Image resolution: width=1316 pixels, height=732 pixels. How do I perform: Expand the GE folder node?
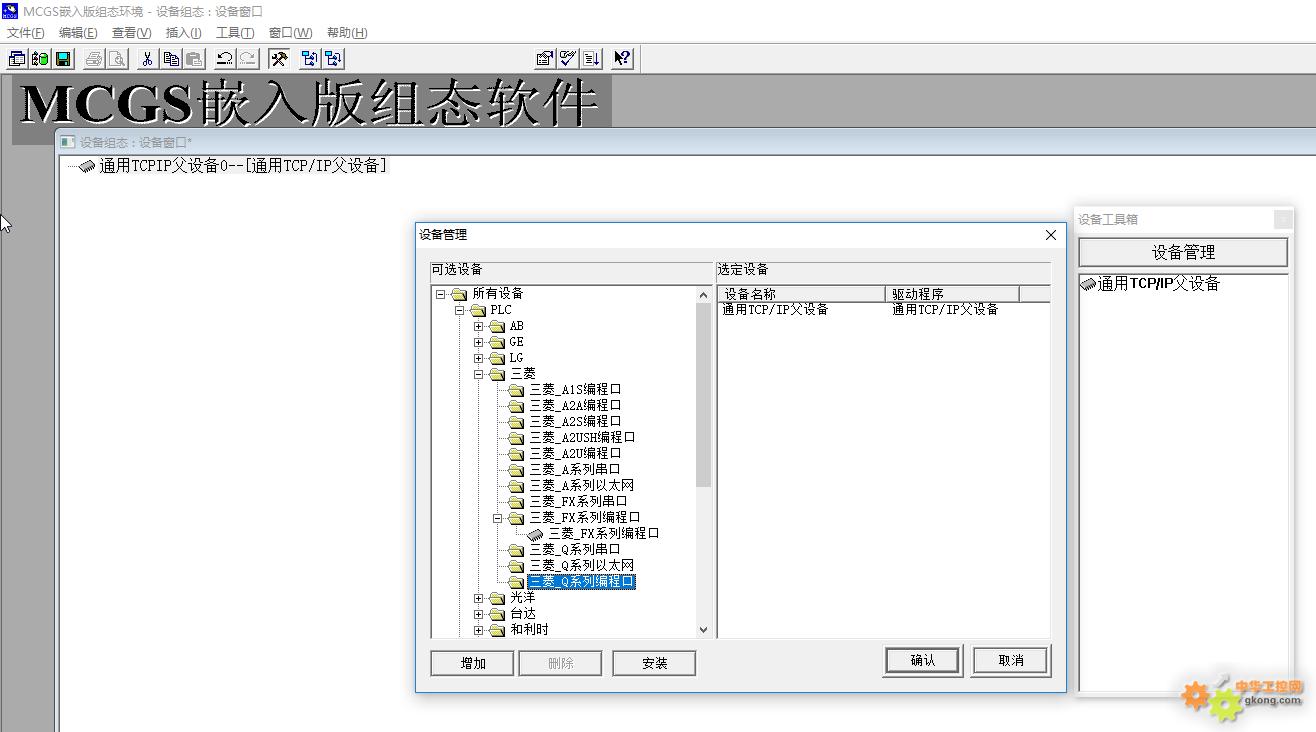(x=479, y=342)
